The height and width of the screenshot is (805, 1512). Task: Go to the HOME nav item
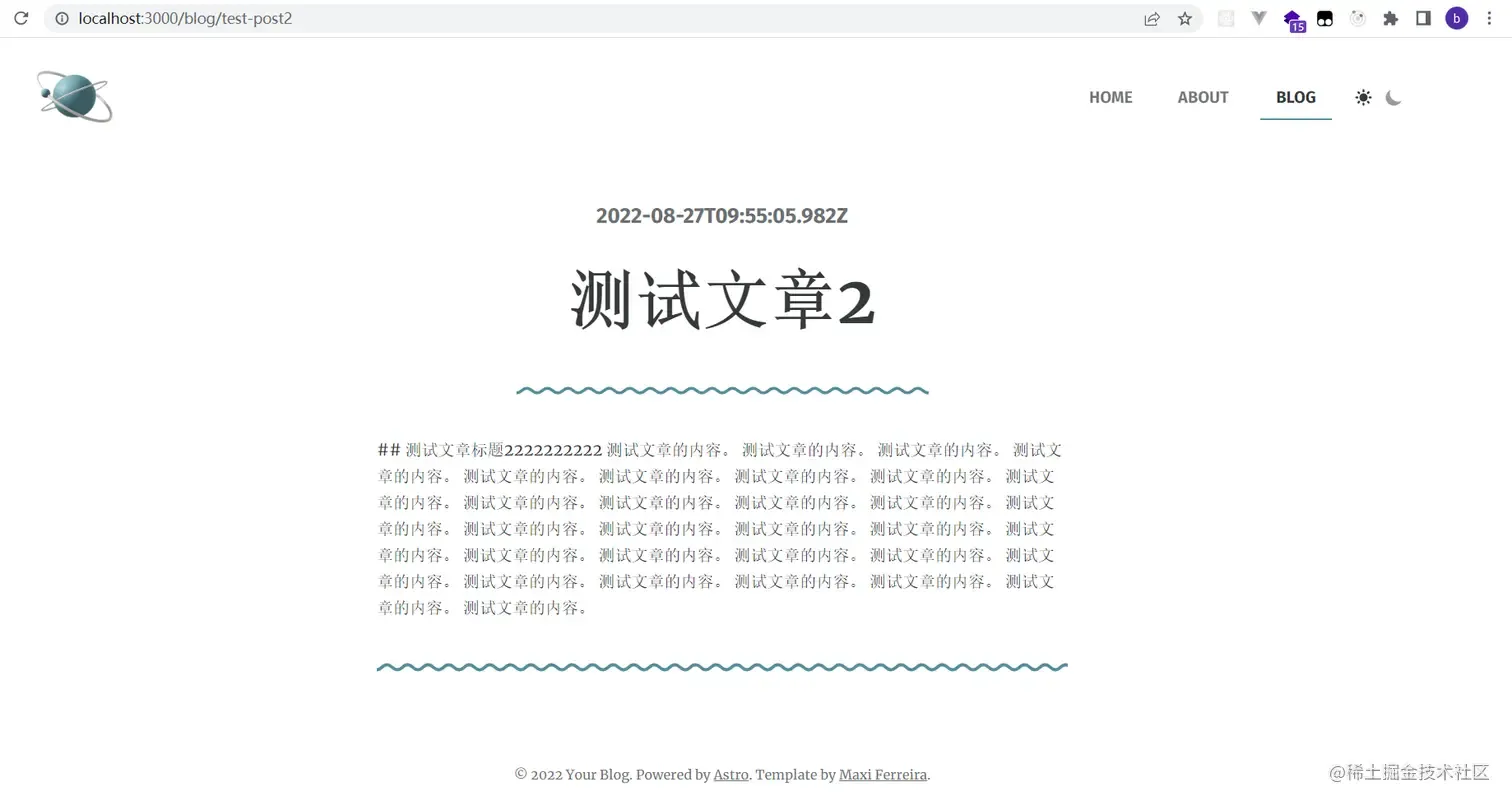[1111, 97]
